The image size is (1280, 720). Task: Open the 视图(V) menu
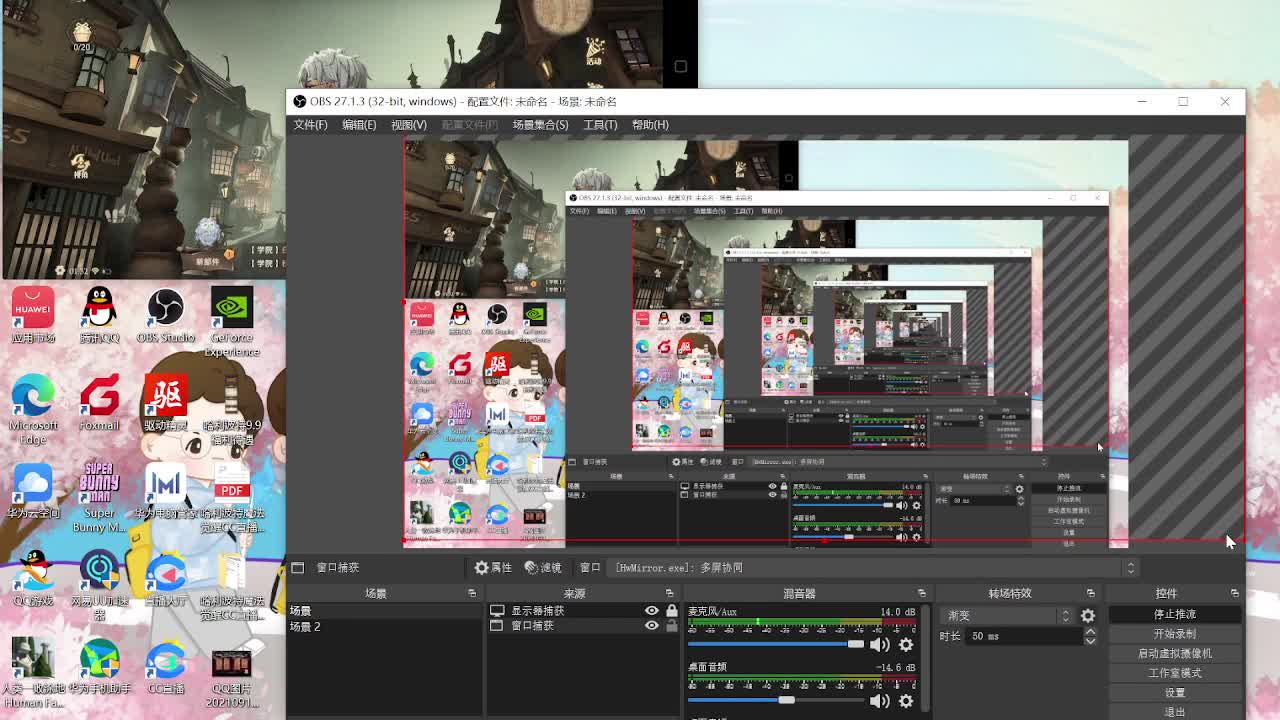pyautogui.click(x=408, y=125)
